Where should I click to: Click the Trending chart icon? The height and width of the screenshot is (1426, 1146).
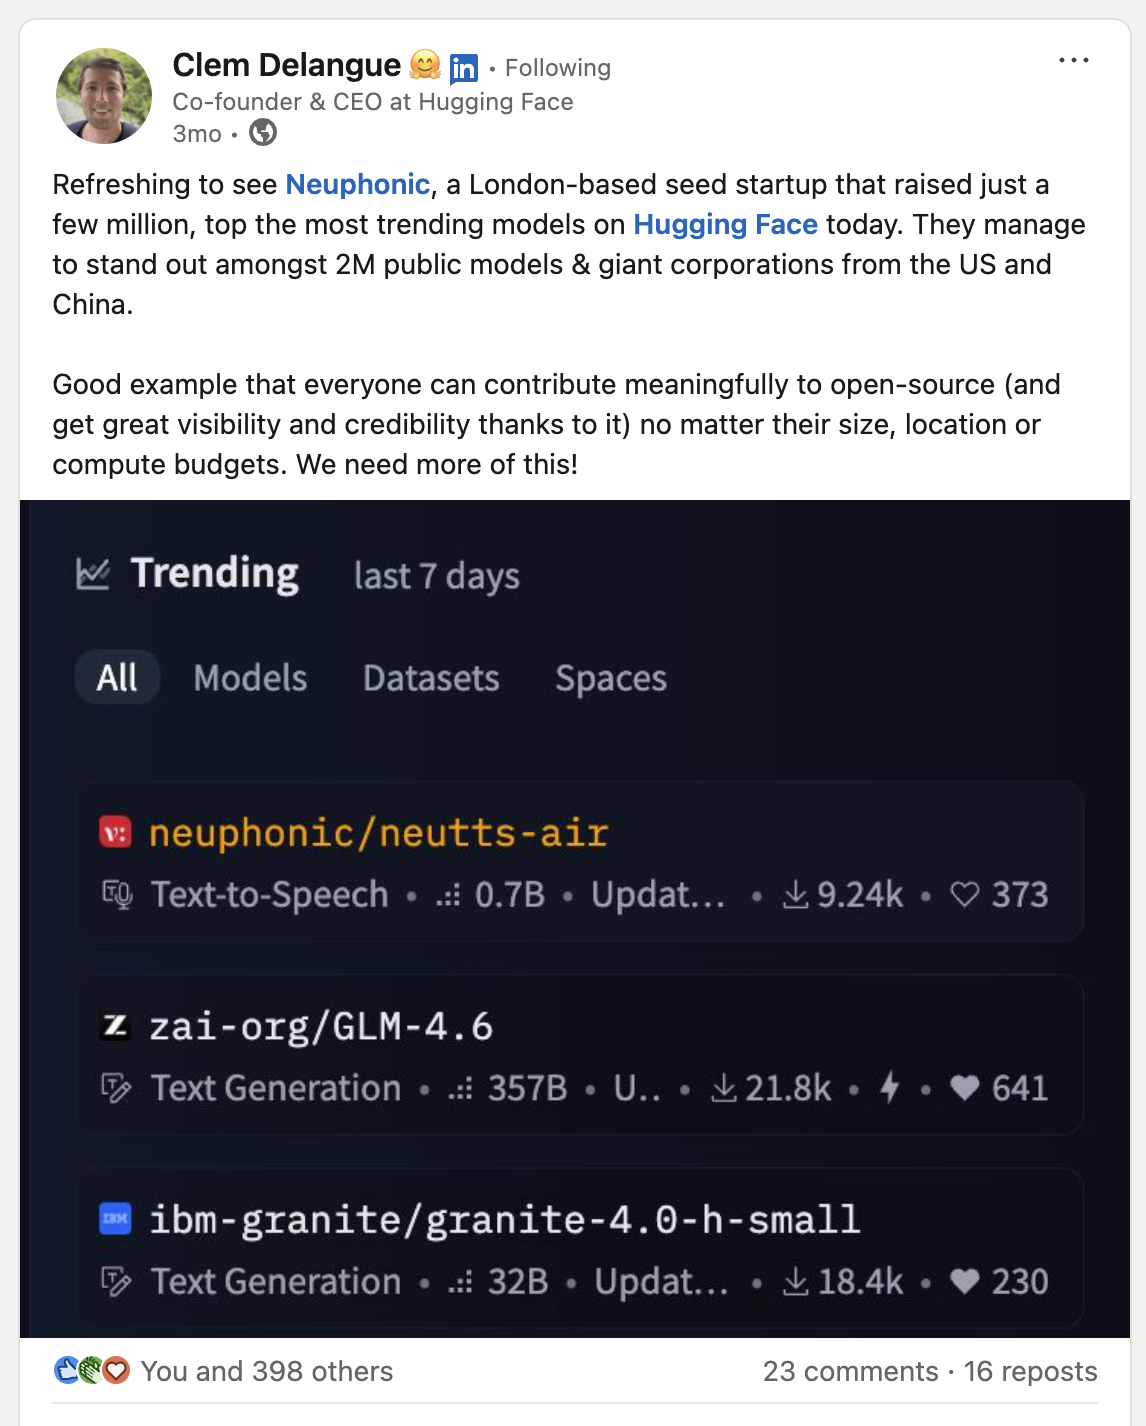(93, 574)
